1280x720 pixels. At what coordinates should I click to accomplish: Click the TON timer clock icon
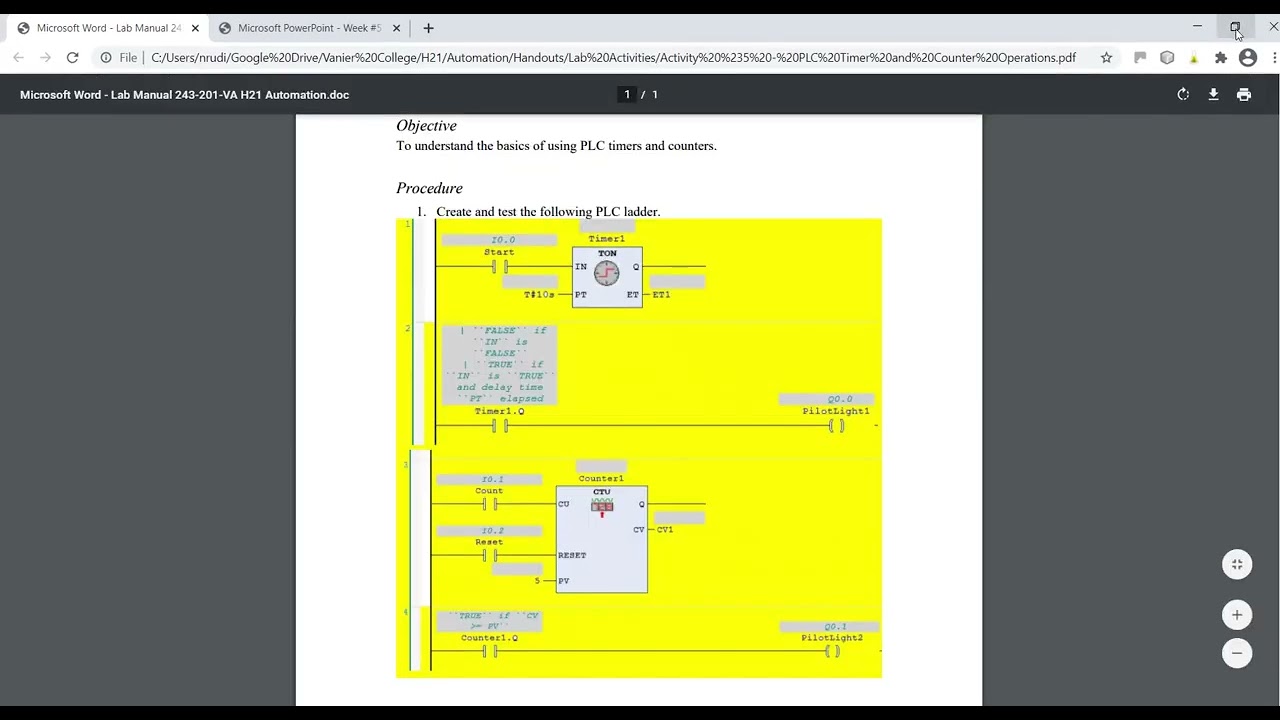pos(607,273)
